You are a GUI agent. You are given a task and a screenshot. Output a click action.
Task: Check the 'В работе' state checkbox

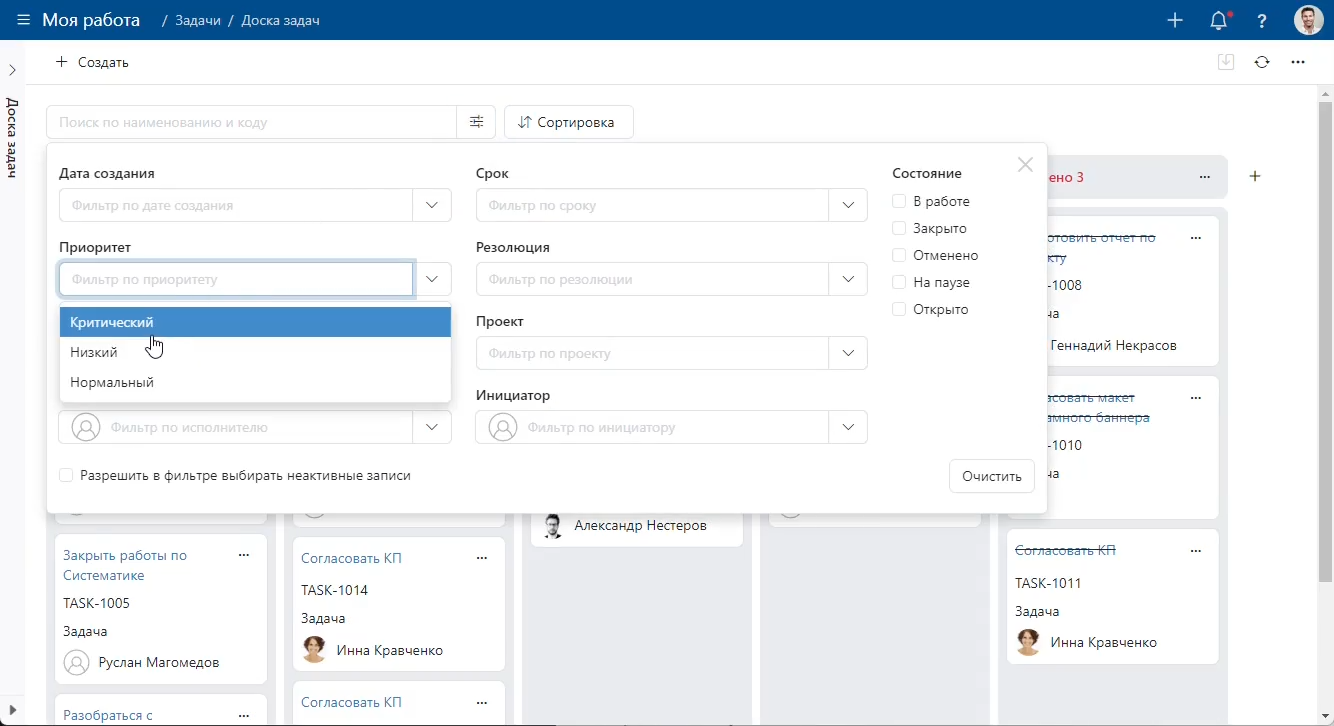(899, 201)
